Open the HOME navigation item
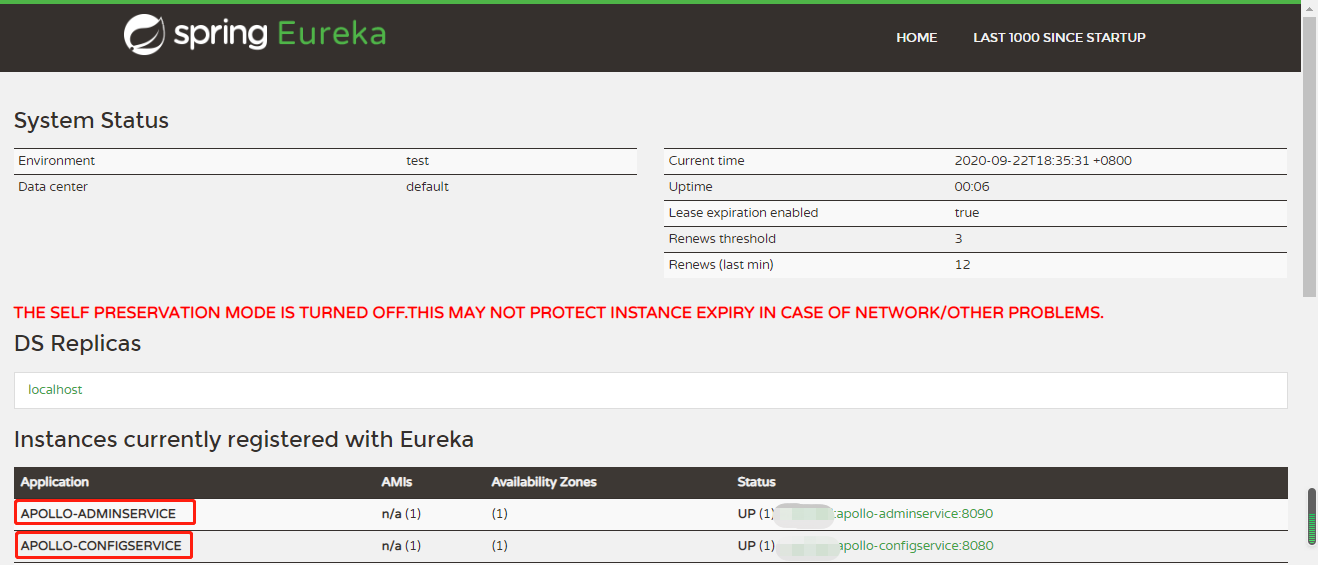The image size is (1318, 565). [x=916, y=38]
